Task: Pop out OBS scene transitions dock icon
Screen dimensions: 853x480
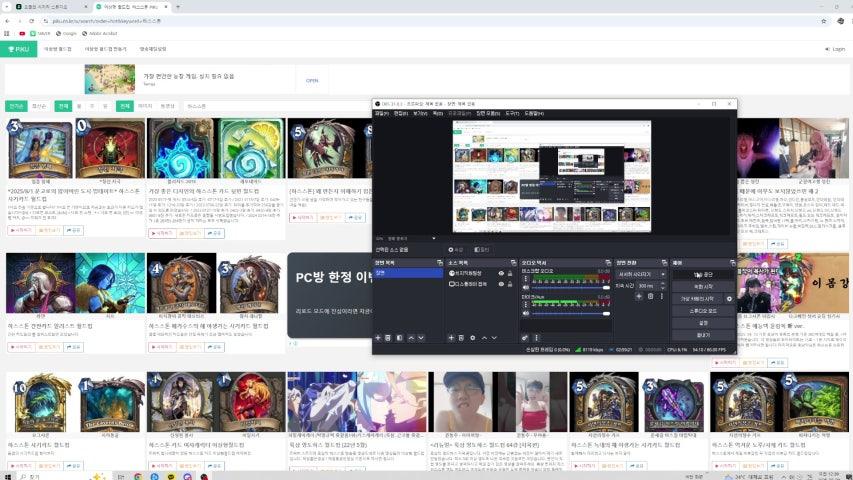Action: click(x=664, y=263)
